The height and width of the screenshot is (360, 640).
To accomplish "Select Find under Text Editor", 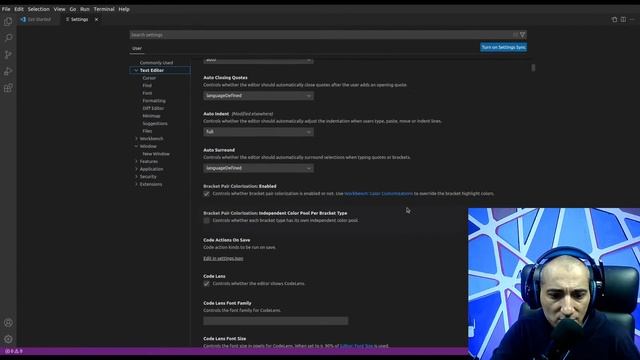I will click(147, 86).
